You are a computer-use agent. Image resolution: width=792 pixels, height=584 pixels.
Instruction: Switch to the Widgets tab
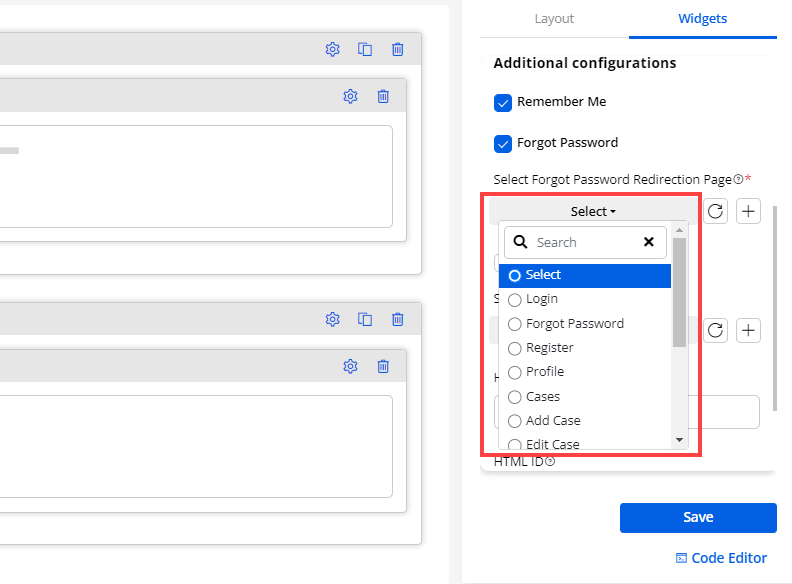coord(702,19)
